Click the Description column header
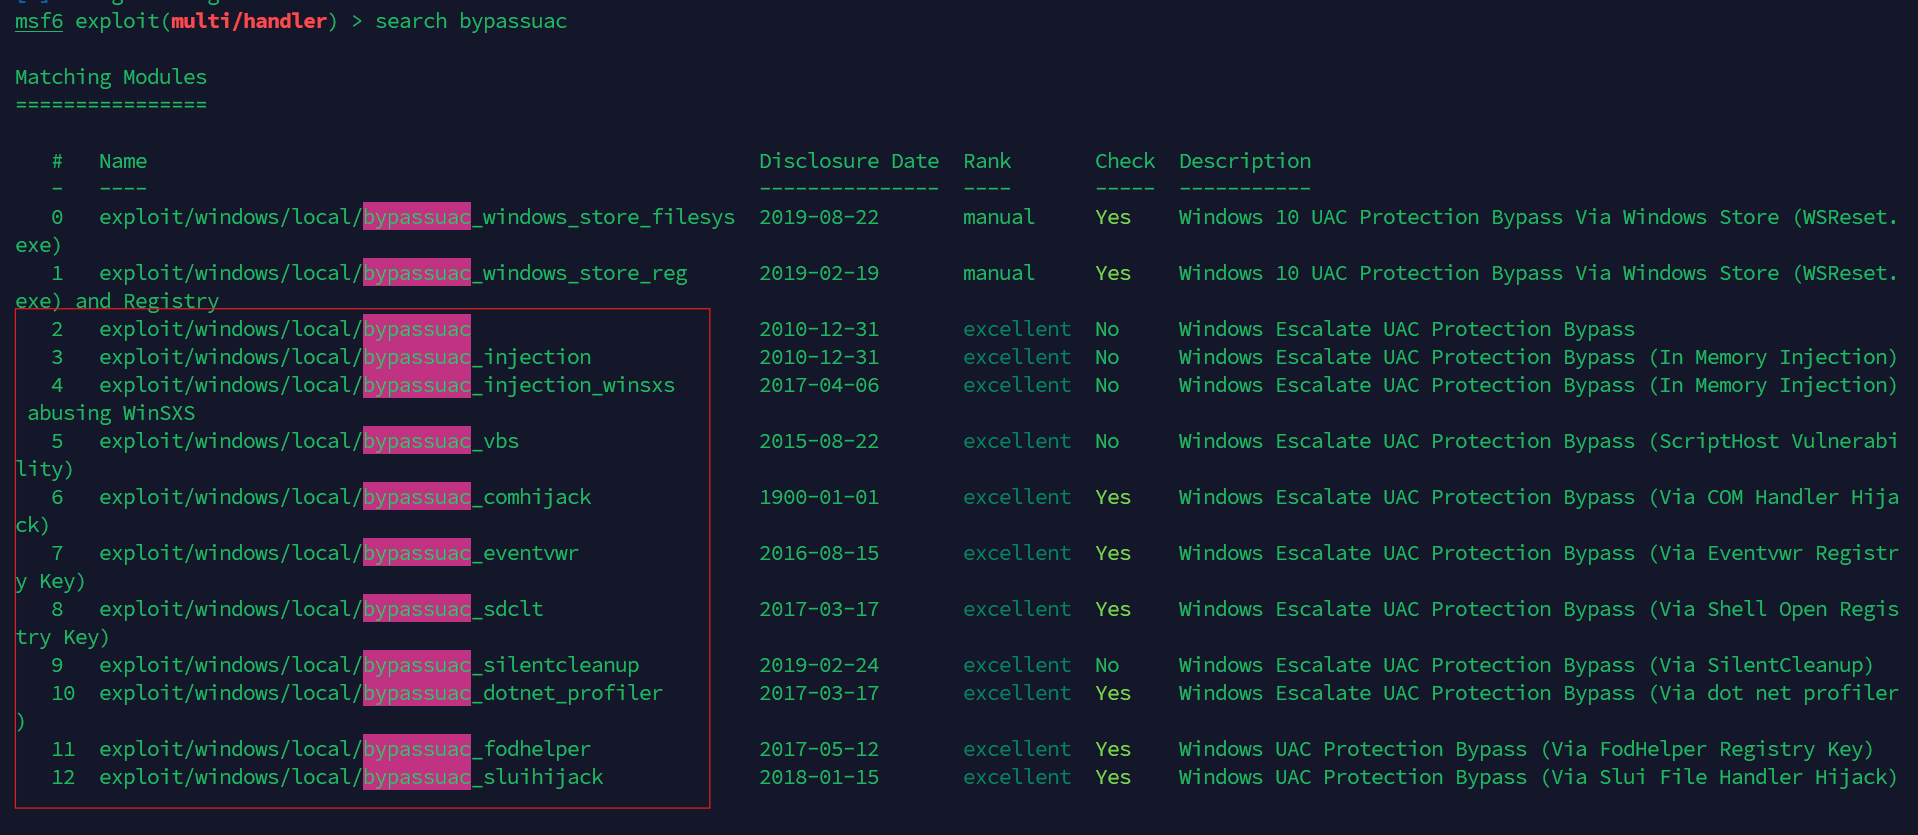The width and height of the screenshot is (1918, 835). 1245,161
